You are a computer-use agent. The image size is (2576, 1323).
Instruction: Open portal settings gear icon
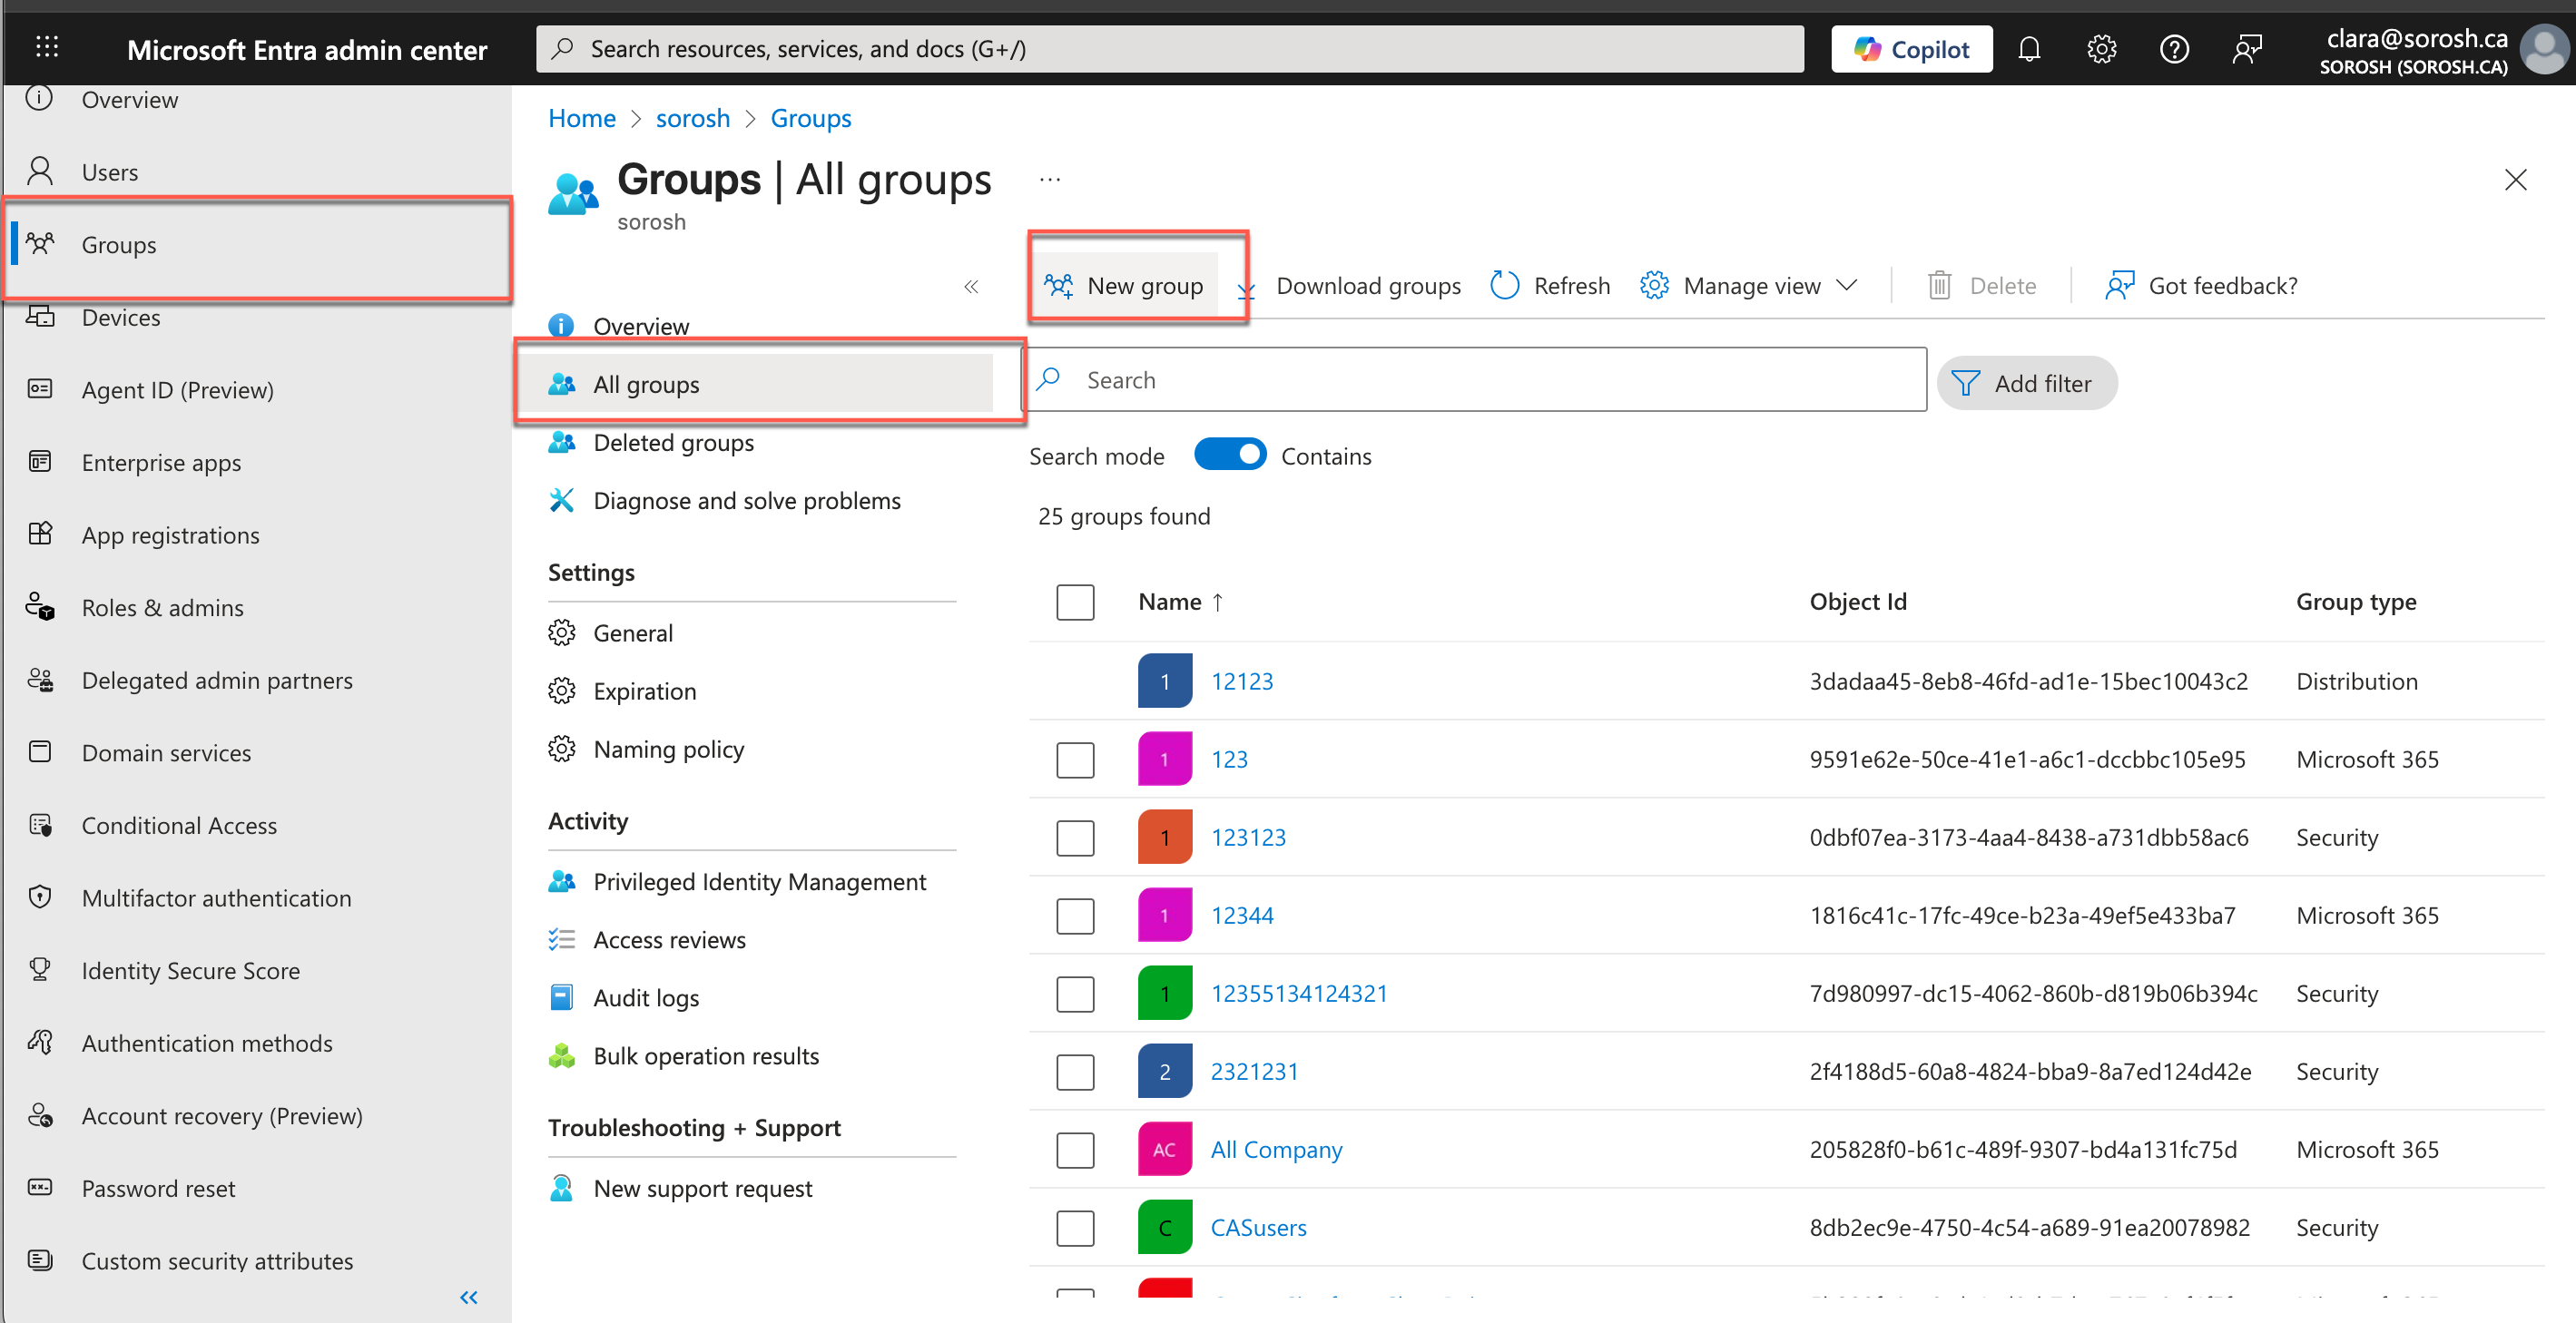coord(2101,49)
